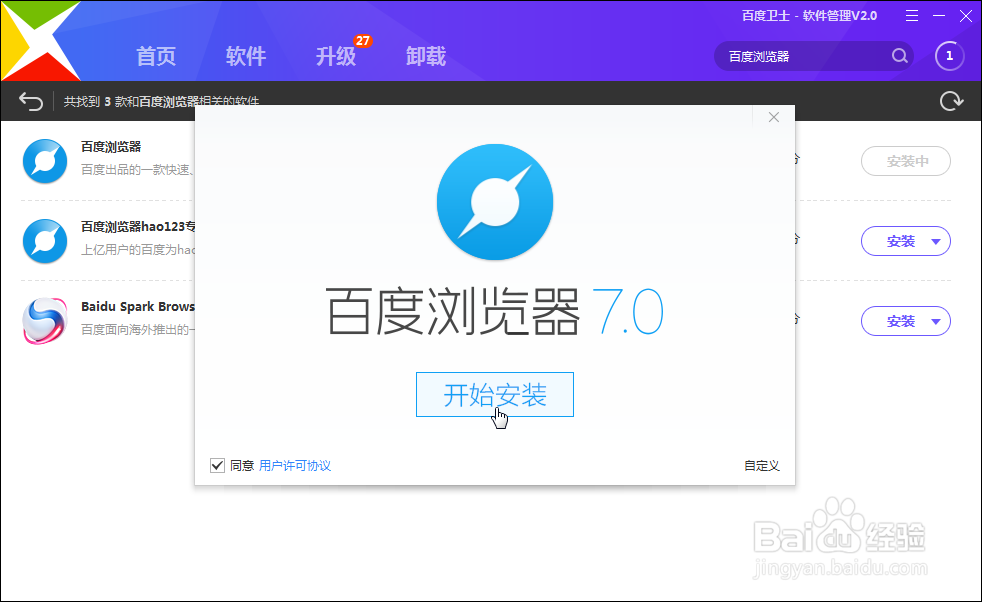Uncheck the 同意 agreement checkbox

click(217, 465)
